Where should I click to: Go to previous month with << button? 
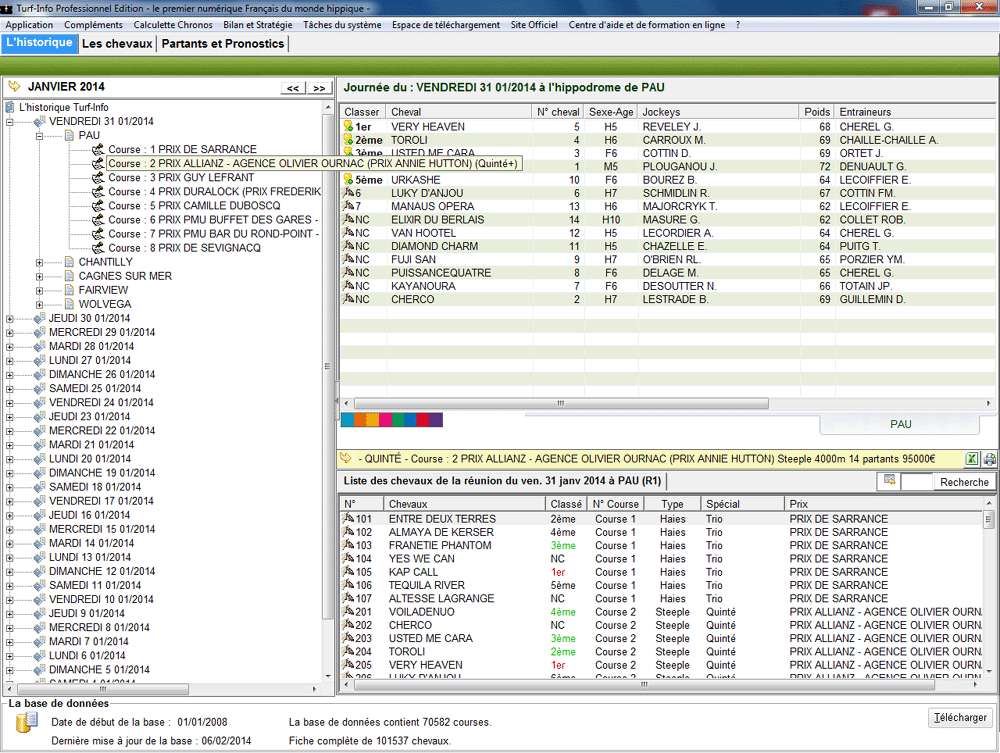pyautogui.click(x=293, y=88)
